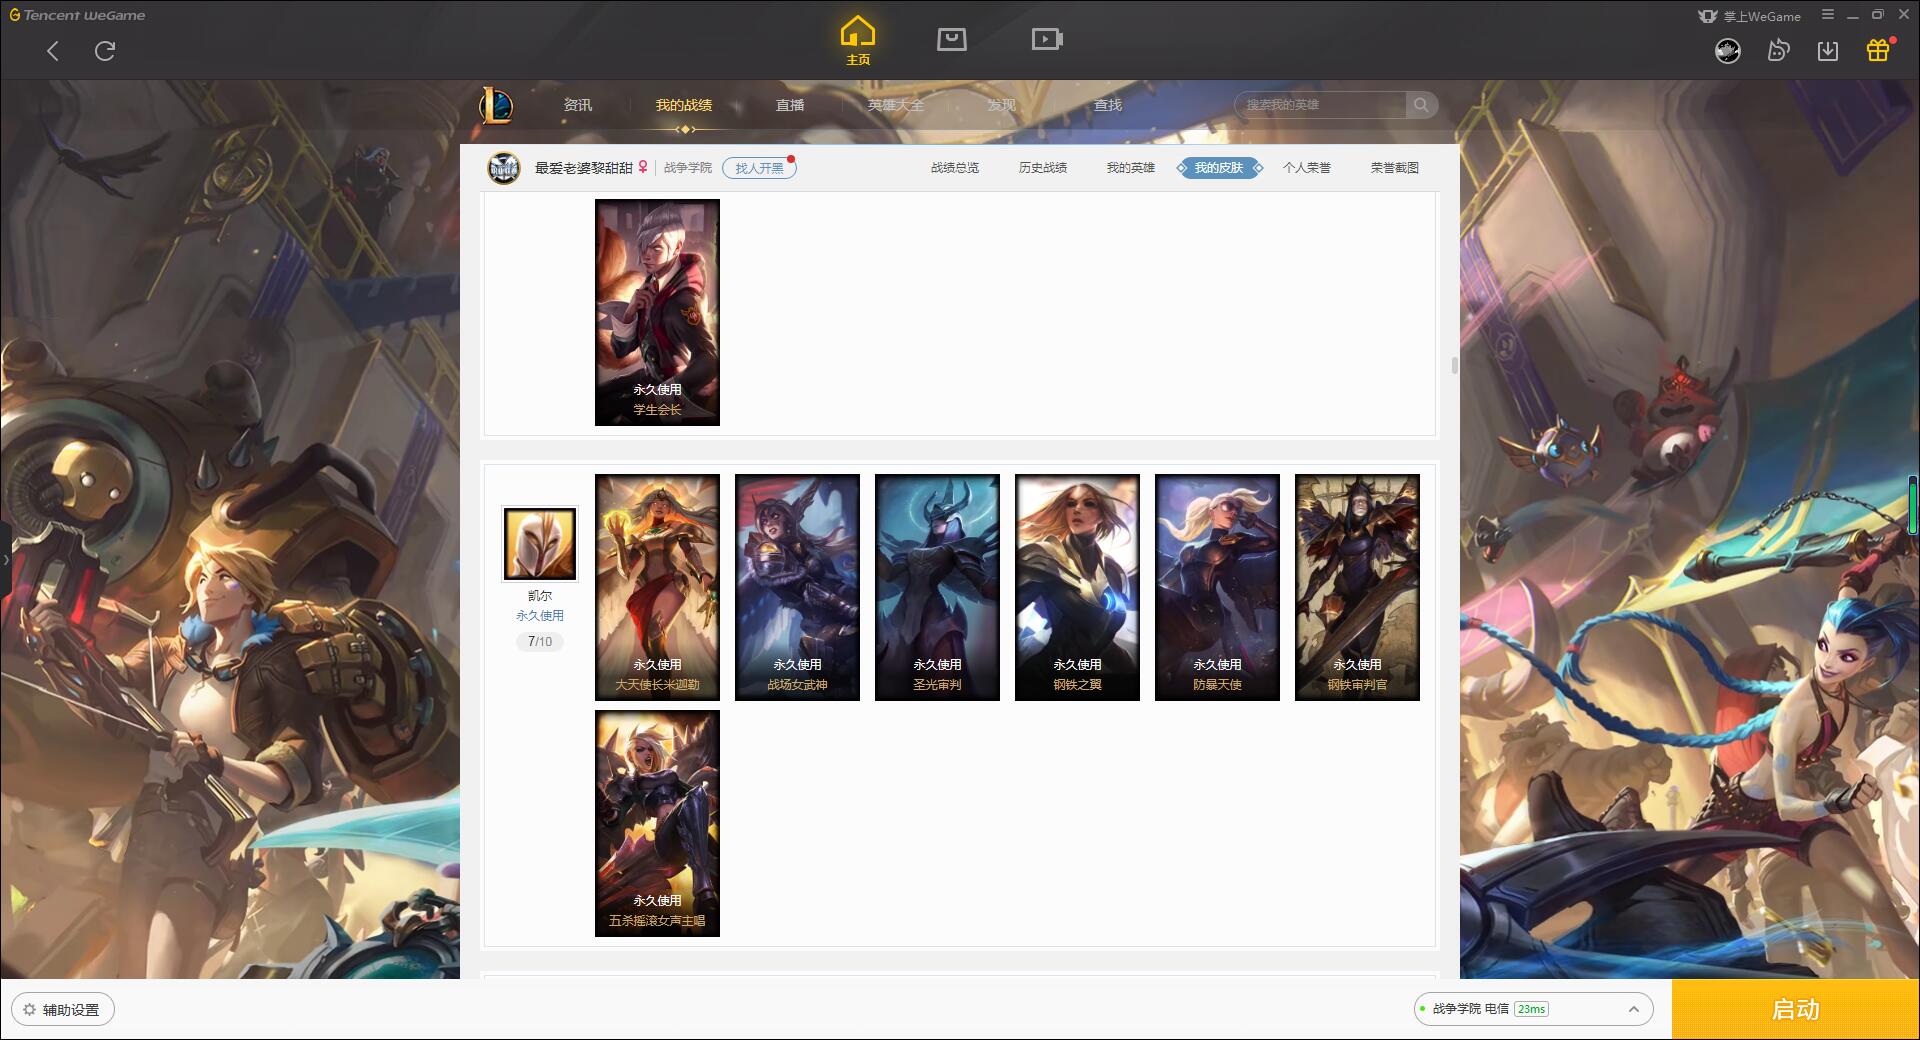Open the 战场女武神 skin card
The width and height of the screenshot is (1920, 1040).
click(x=797, y=587)
